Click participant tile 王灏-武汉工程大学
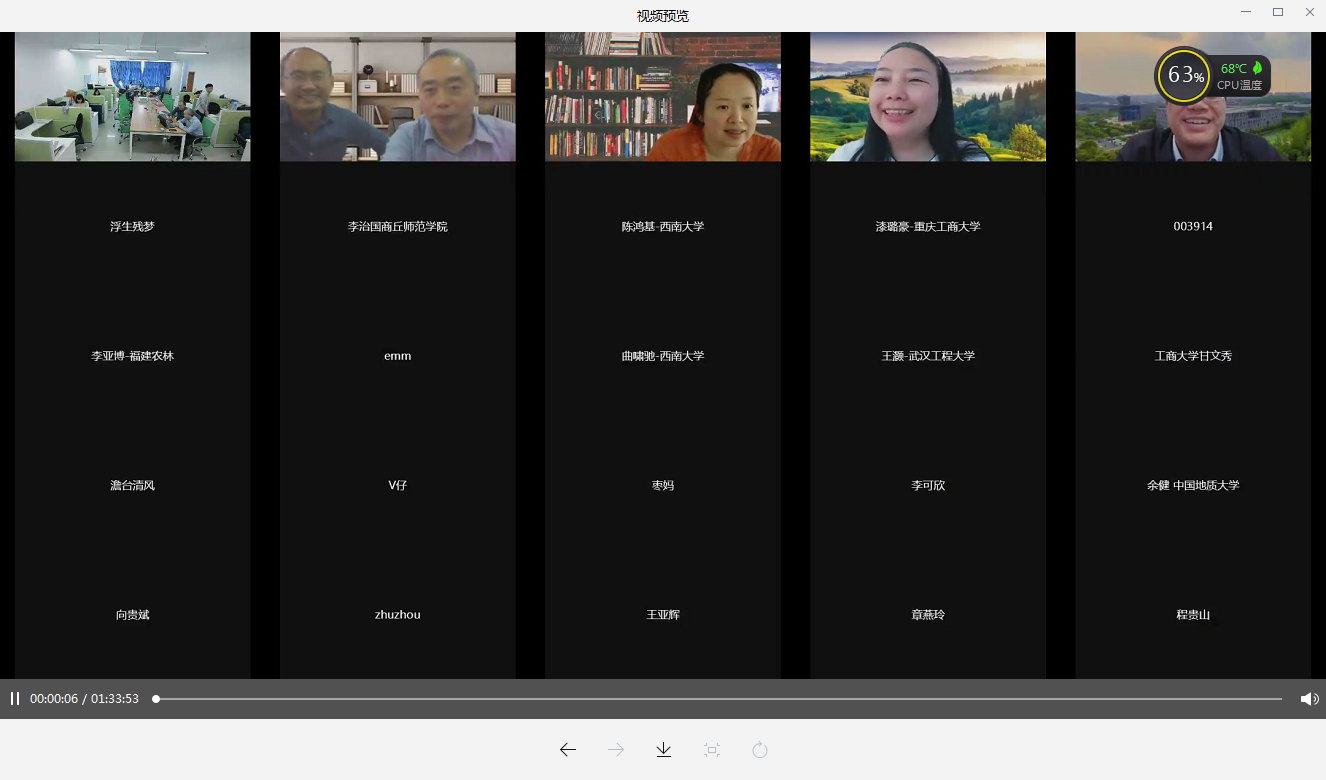 pos(927,356)
